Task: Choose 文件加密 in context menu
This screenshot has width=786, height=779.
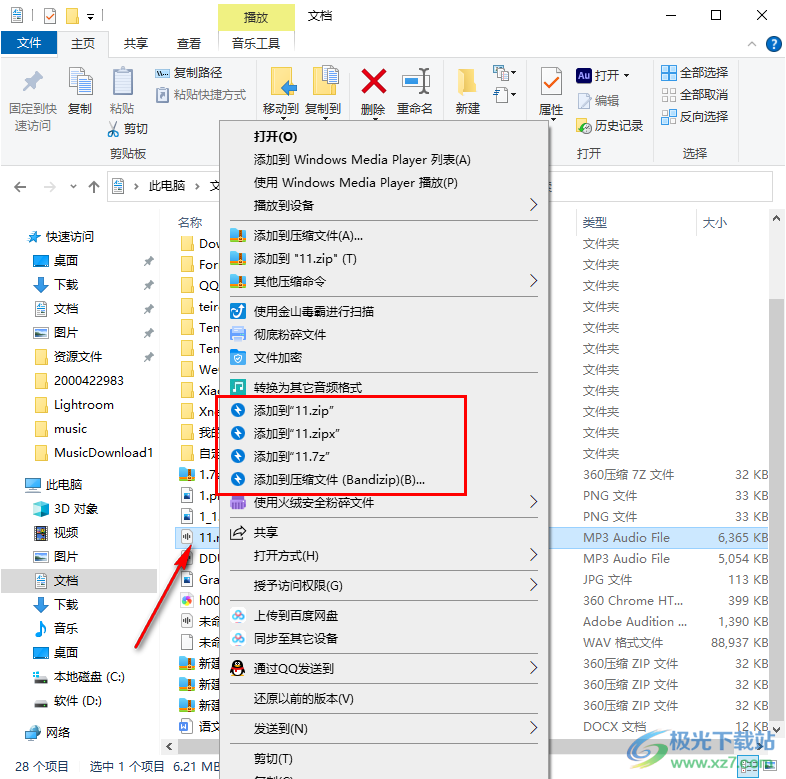Action: pos(383,358)
